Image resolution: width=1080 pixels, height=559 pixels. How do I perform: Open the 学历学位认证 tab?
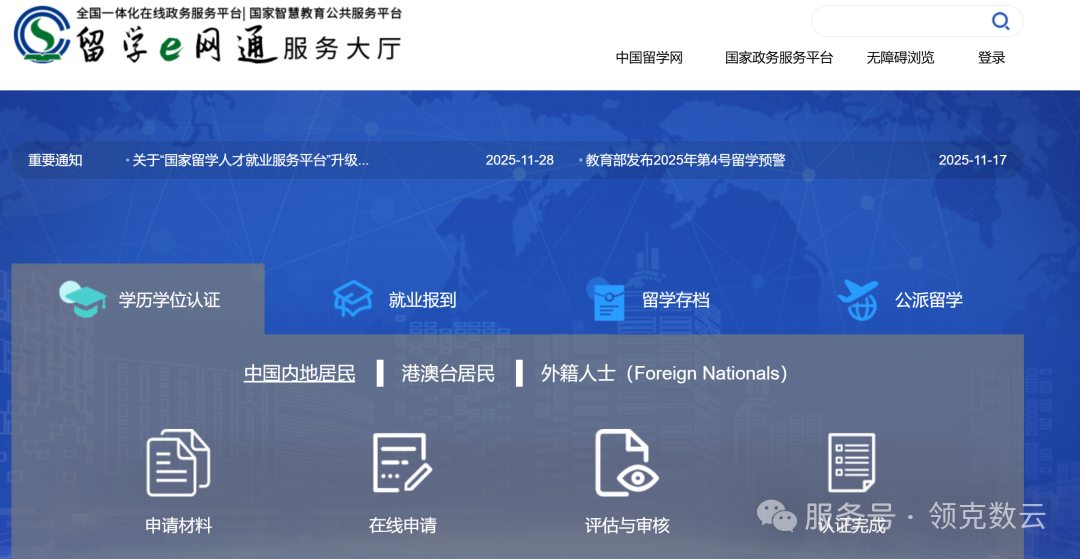click(138, 300)
